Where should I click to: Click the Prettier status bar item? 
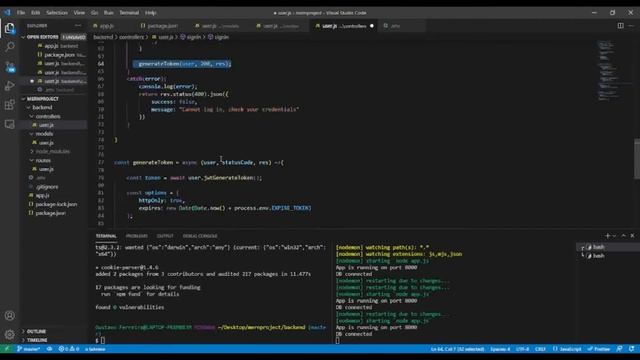tap(599, 349)
